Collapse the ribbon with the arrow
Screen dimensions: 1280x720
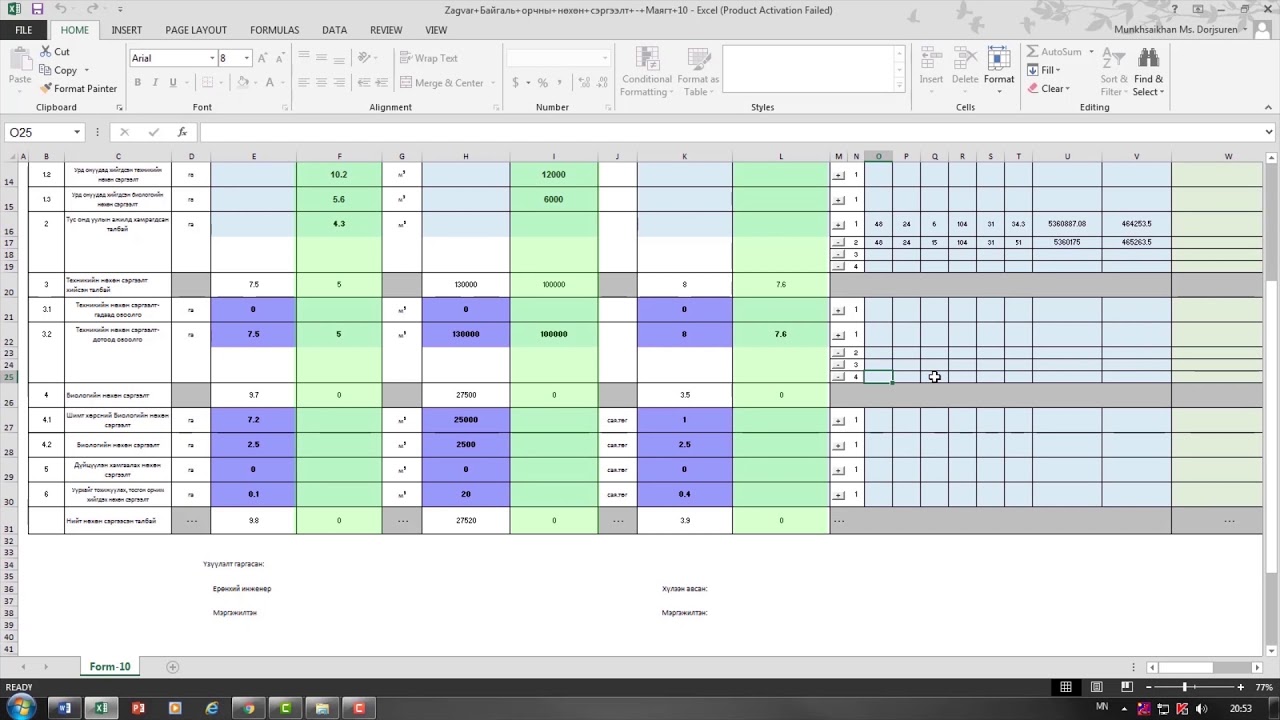pyautogui.click(x=1269, y=107)
